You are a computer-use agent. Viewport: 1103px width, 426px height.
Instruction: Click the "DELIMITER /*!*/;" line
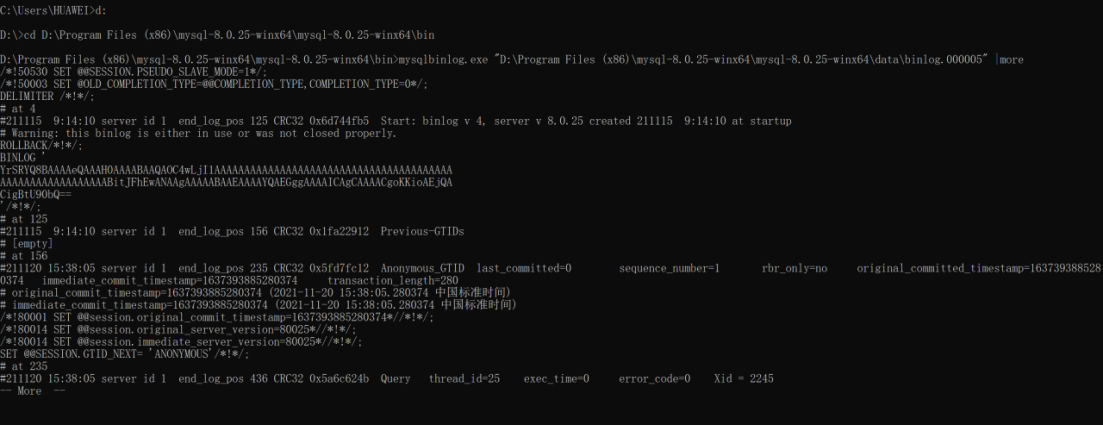tap(41, 96)
